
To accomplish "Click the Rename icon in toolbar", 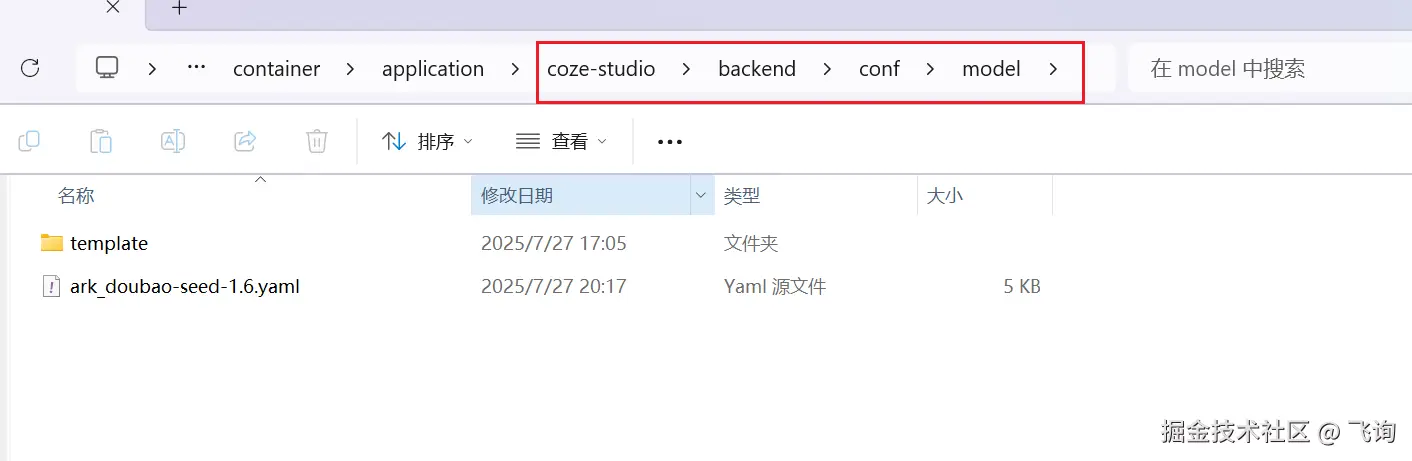I will click(x=173, y=141).
